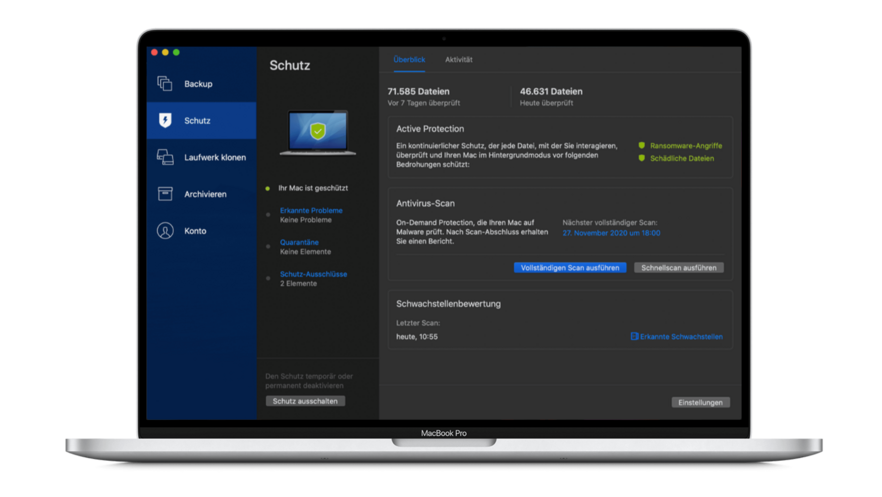This screenshot has height=497, width=882.
Task: Click the protected Mac laptop image
Action: 317,132
